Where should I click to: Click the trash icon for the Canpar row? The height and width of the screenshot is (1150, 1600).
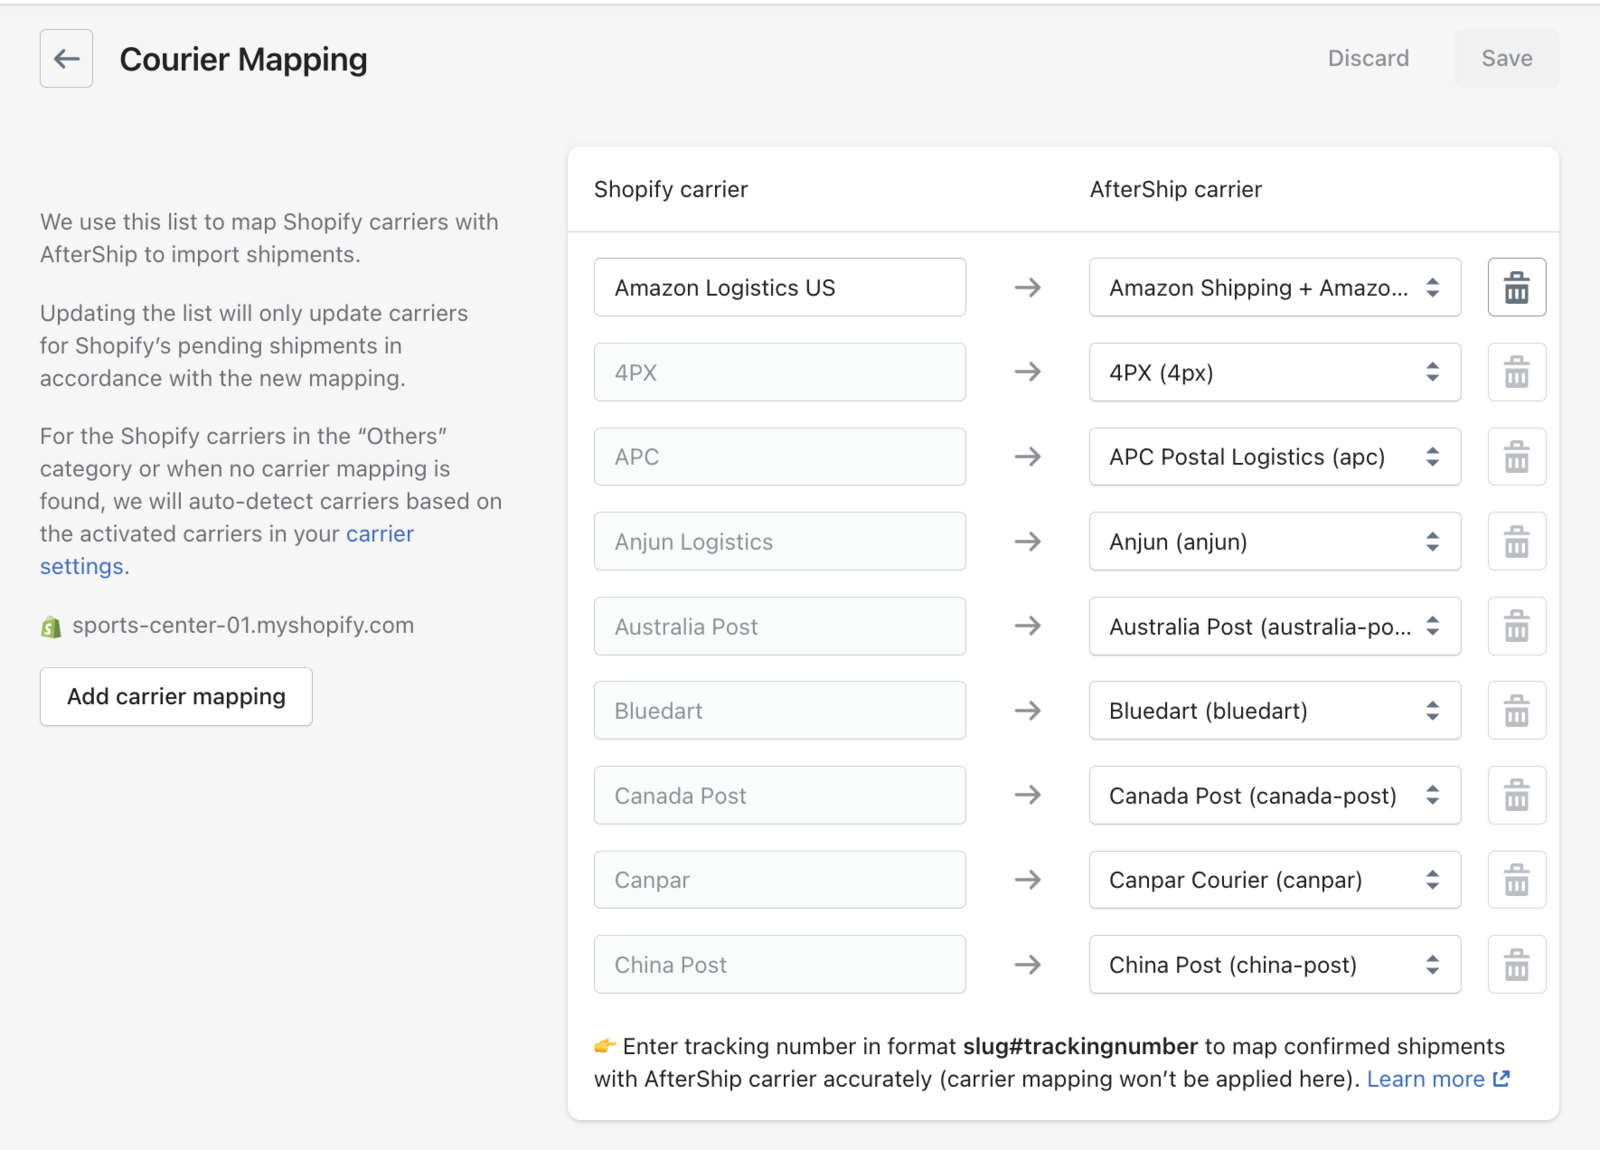point(1516,880)
